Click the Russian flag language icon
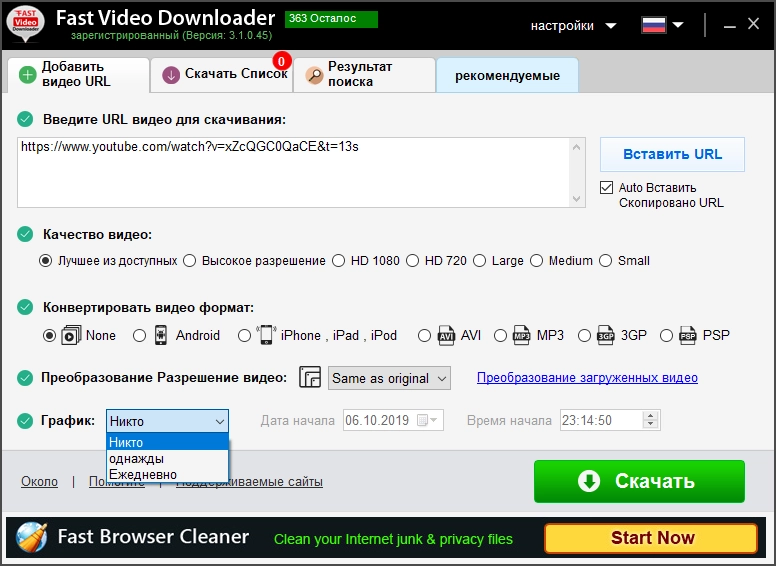This screenshot has height=566, width=776. pyautogui.click(x=653, y=25)
